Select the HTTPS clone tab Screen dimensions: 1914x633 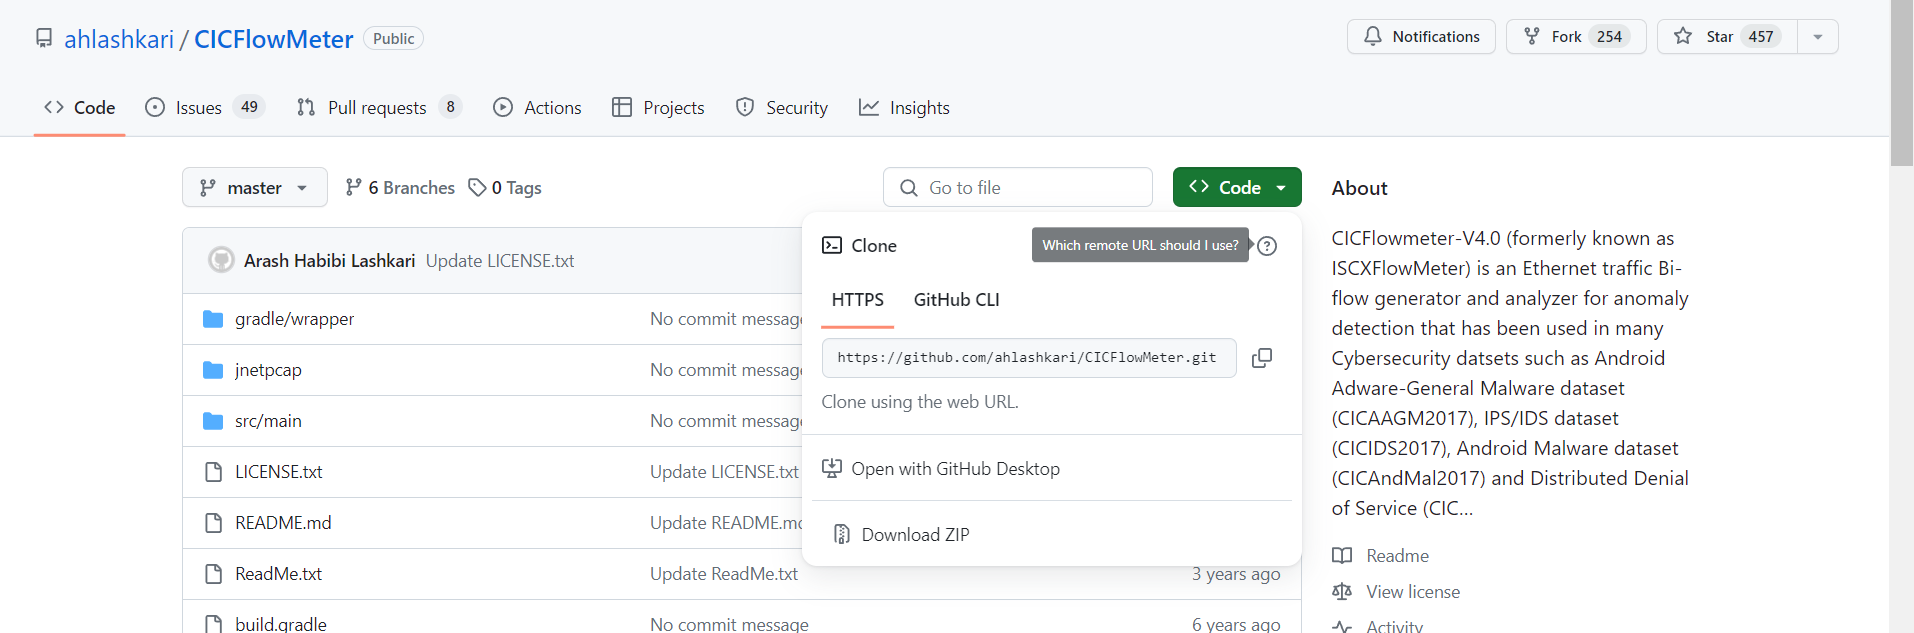click(858, 300)
